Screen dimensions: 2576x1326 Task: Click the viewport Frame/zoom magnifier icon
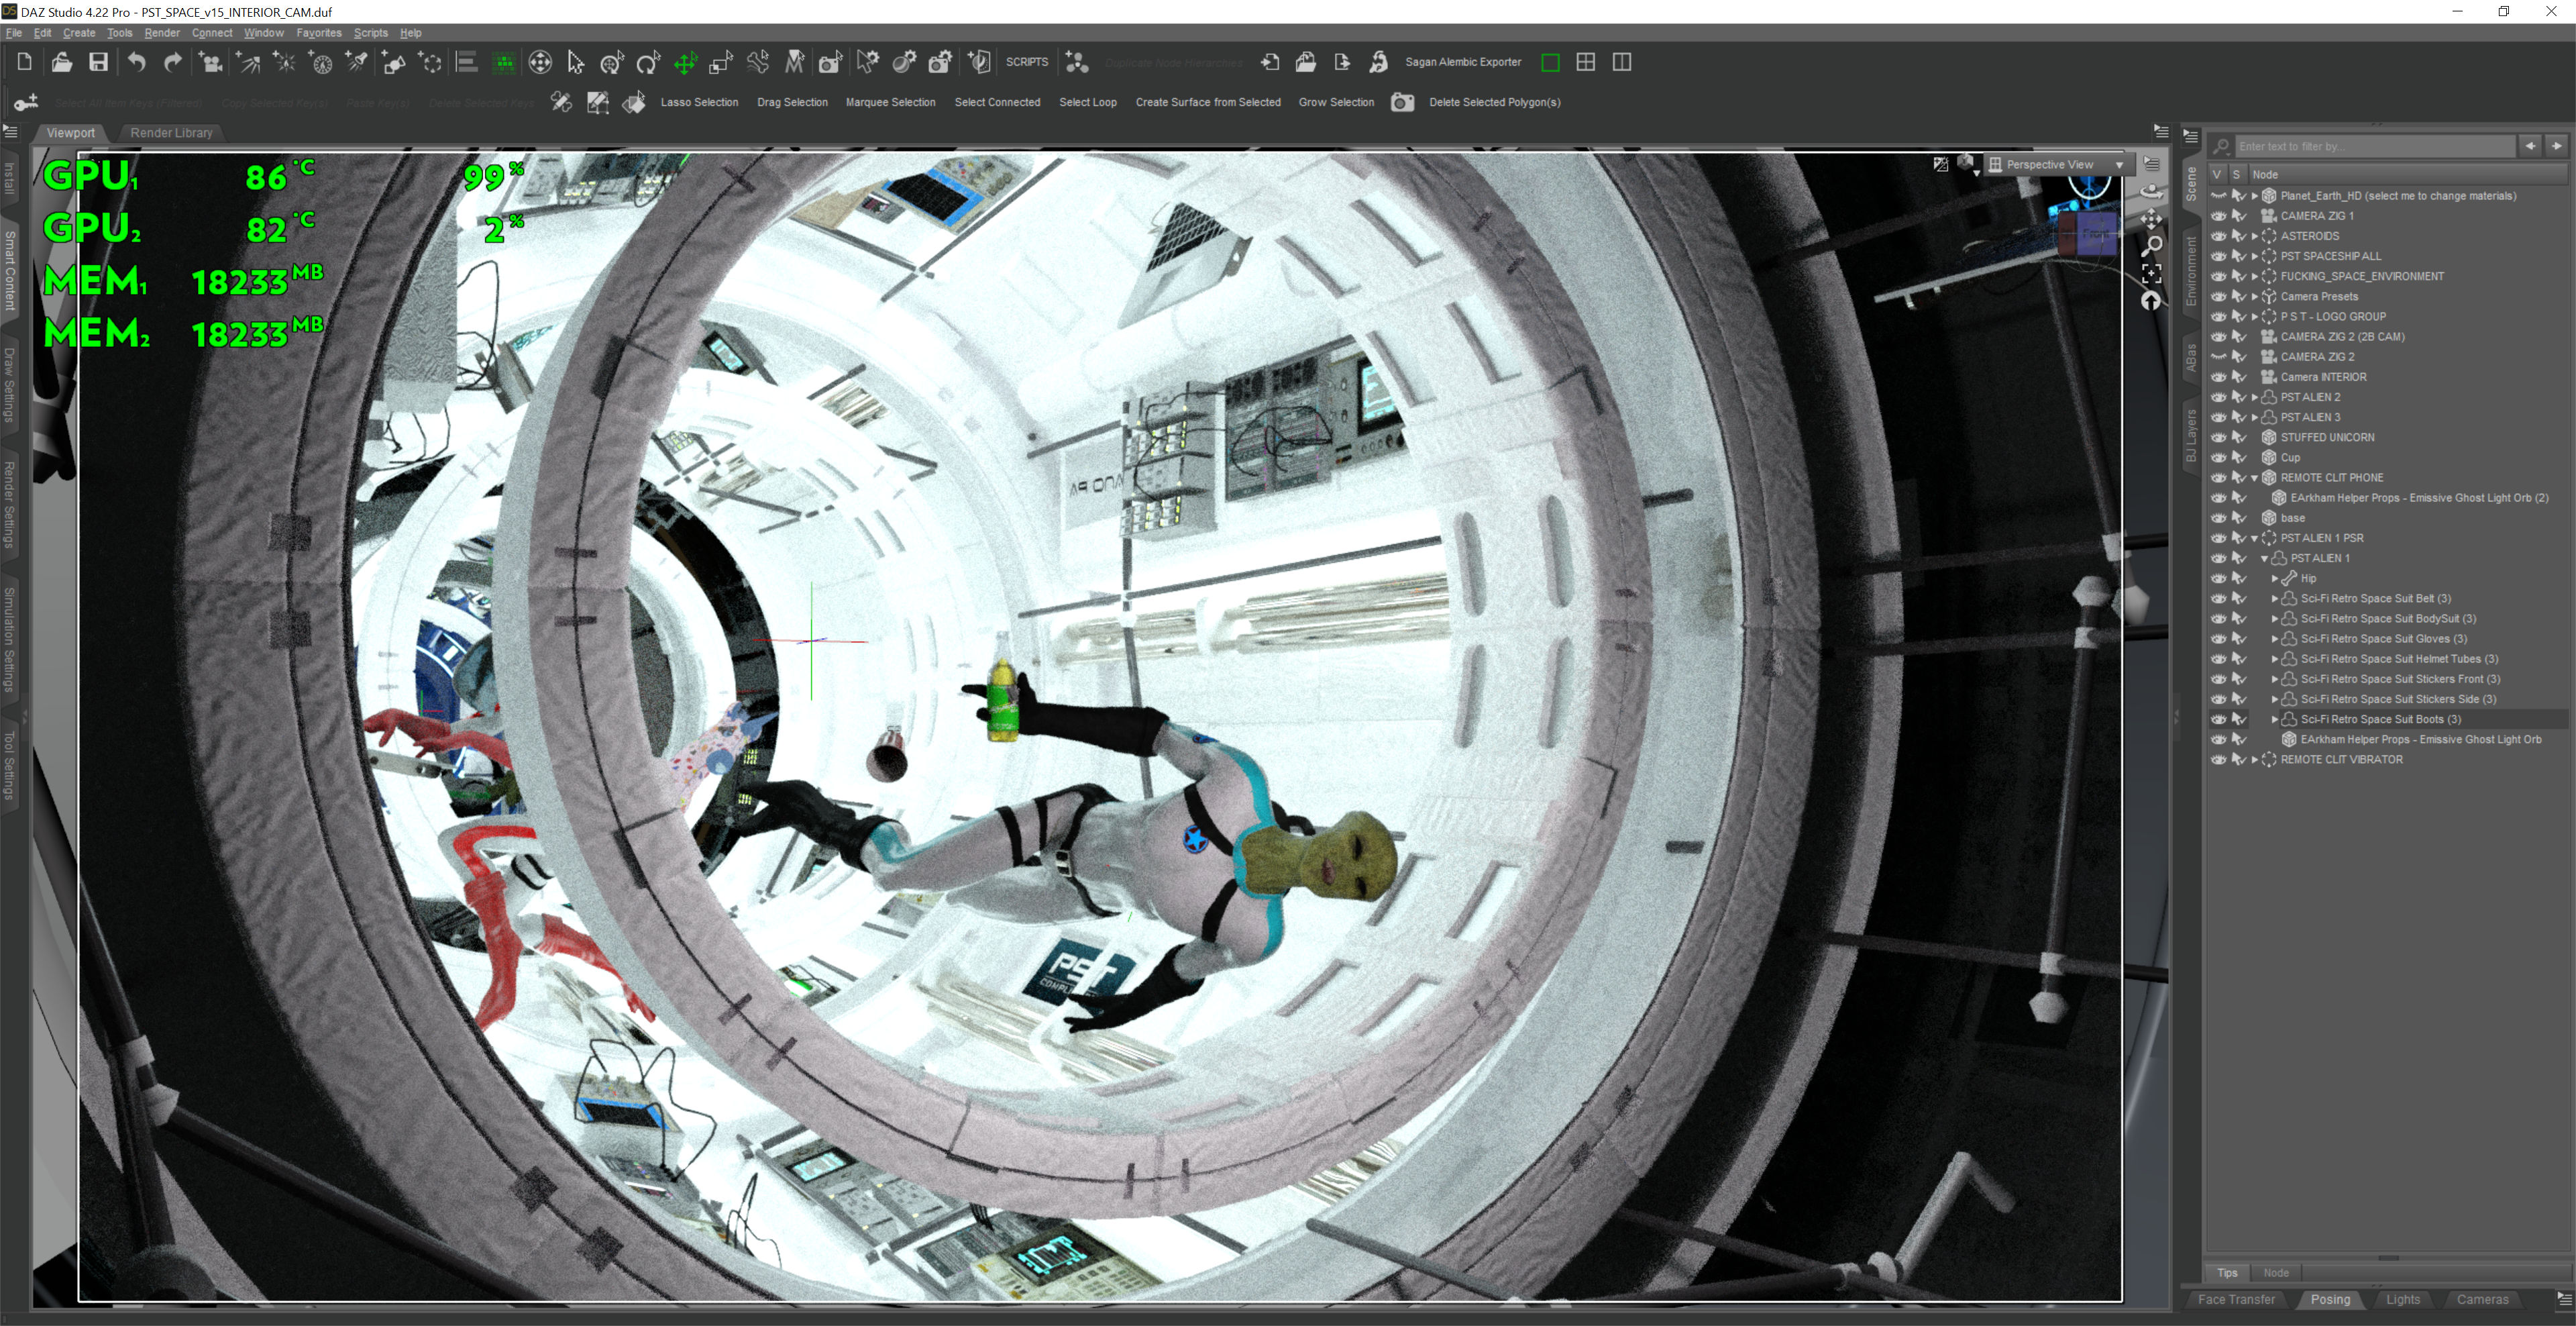2151,246
